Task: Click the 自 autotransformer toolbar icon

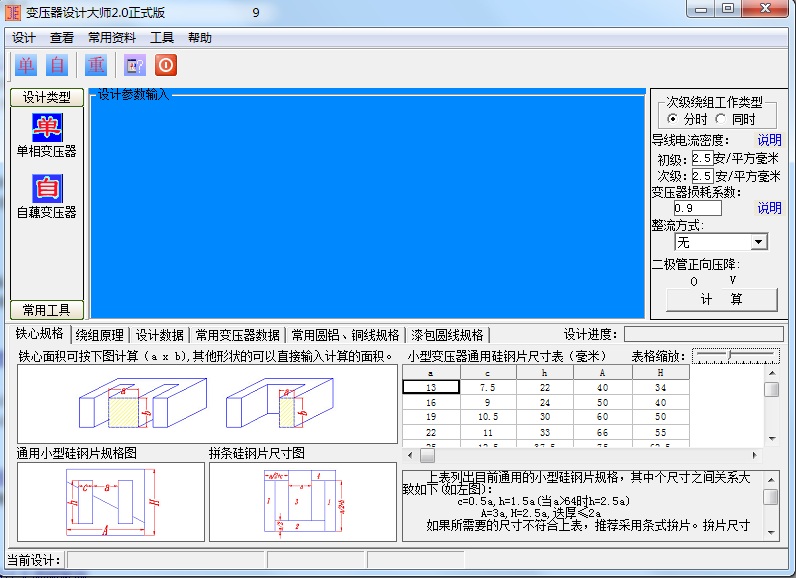Action: pyautogui.click(x=58, y=65)
